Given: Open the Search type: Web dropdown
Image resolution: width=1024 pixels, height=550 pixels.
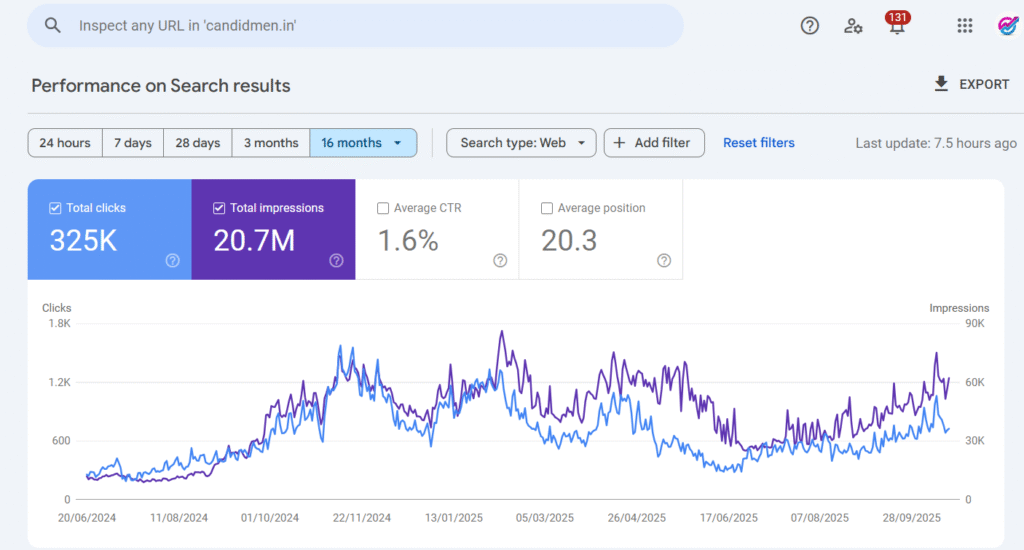Looking at the screenshot, I should (x=521, y=143).
